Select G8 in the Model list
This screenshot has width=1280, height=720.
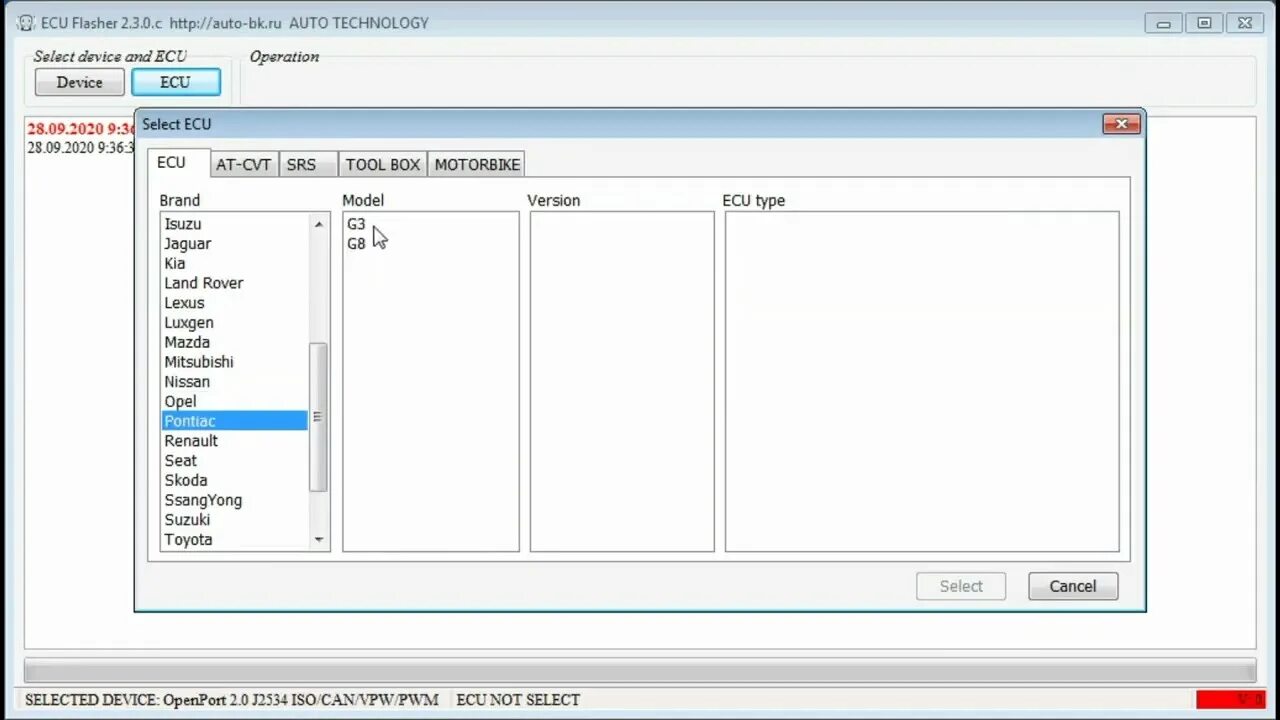(x=356, y=243)
